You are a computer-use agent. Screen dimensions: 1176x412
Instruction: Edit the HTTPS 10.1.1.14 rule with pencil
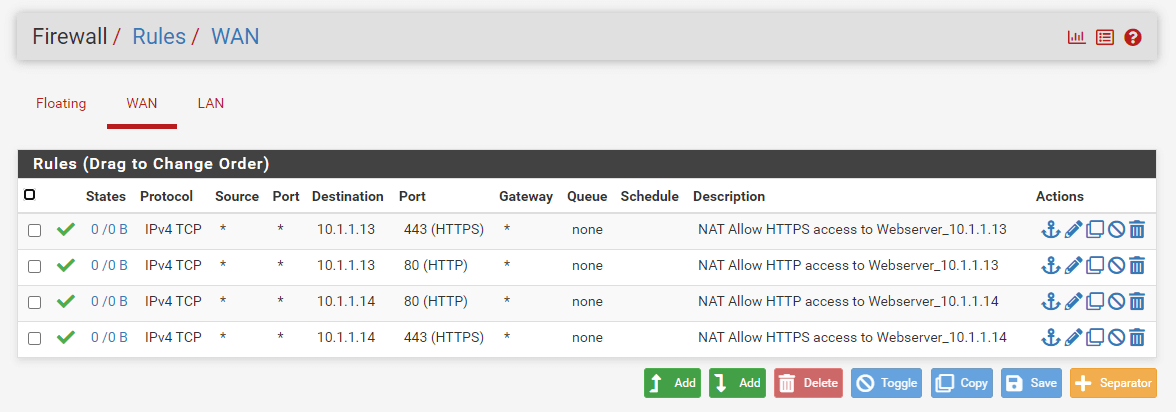pos(1073,337)
